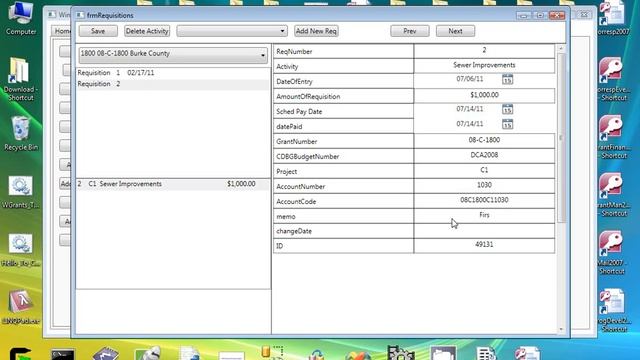Image resolution: width=640 pixels, height=360 pixels.
Task: Click the Save button
Action: (98, 31)
